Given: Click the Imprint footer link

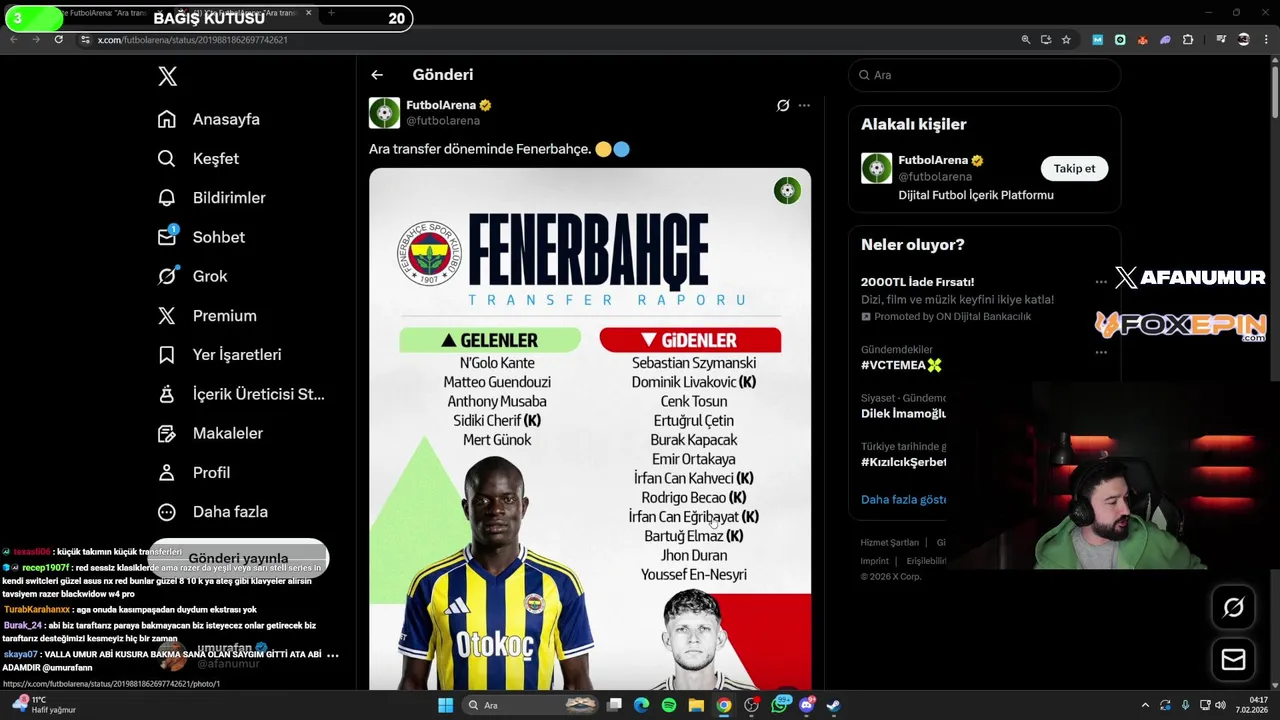Looking at the screenshot, I should tap(875, 561).
